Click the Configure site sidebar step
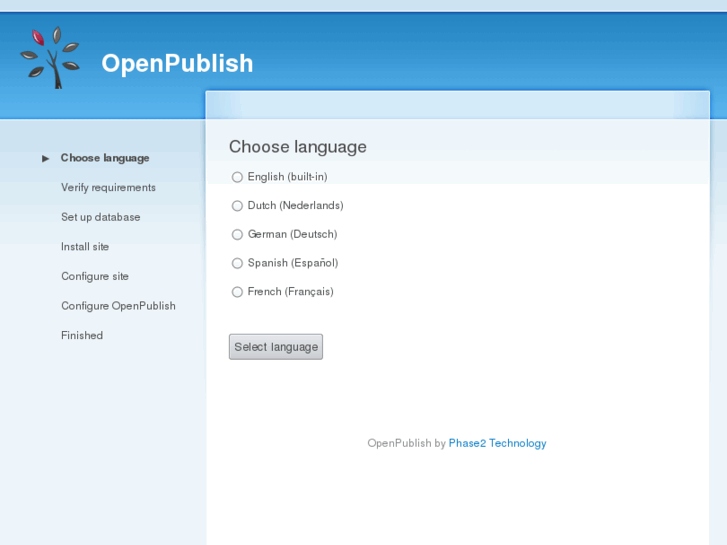727x545 pixels. (x=95, y=276)
